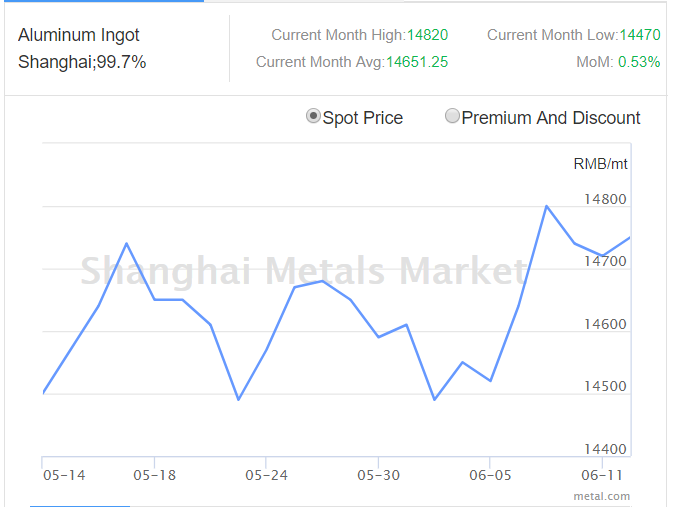Click the Shanghai Metals Market watermark

click(303, 270)
